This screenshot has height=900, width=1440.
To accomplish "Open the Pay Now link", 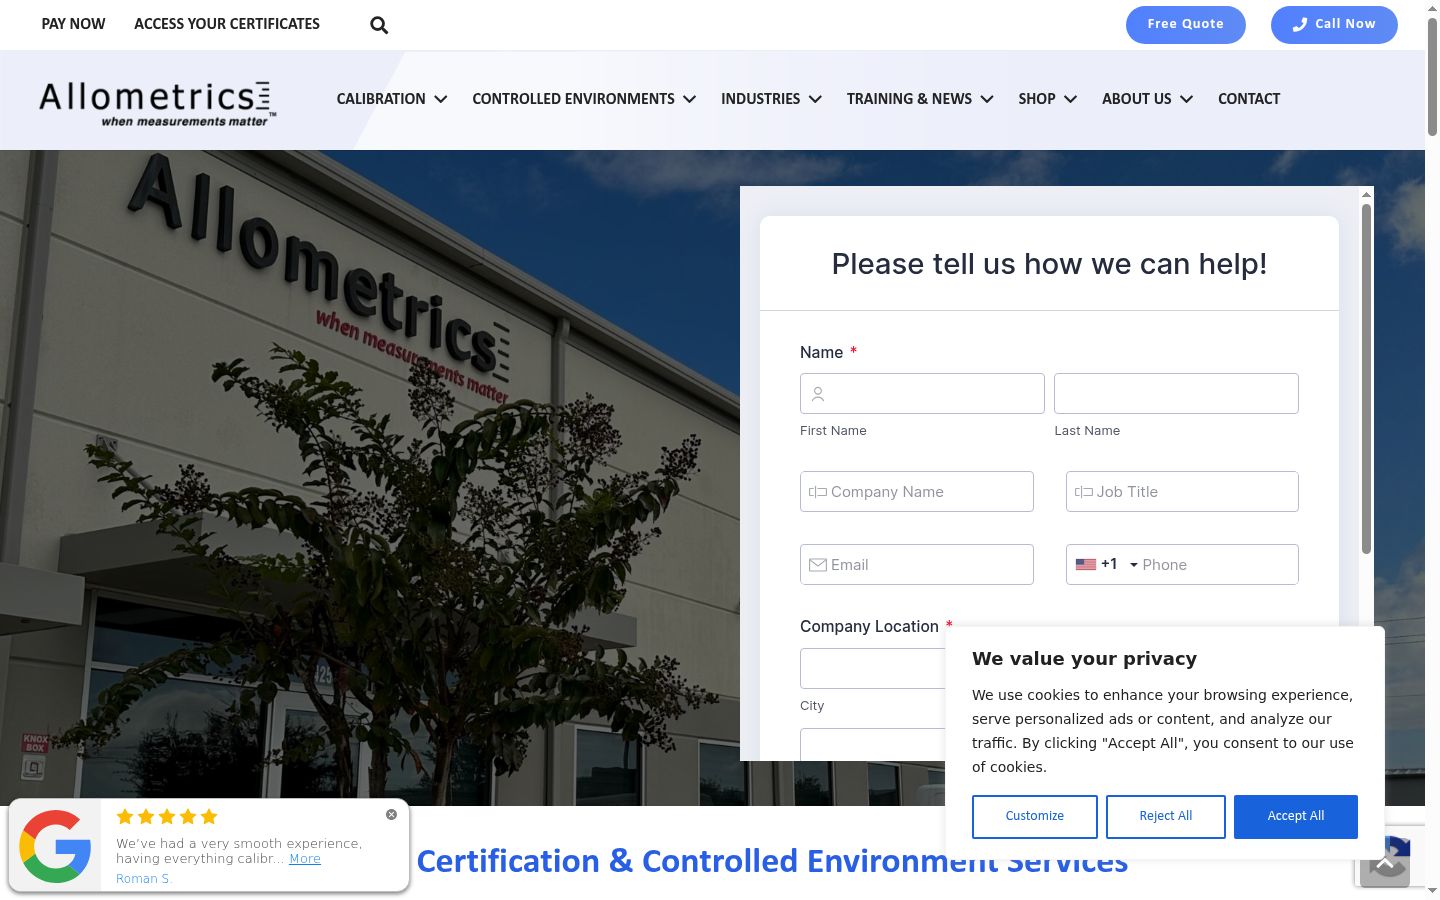I will tap(73, 24).
